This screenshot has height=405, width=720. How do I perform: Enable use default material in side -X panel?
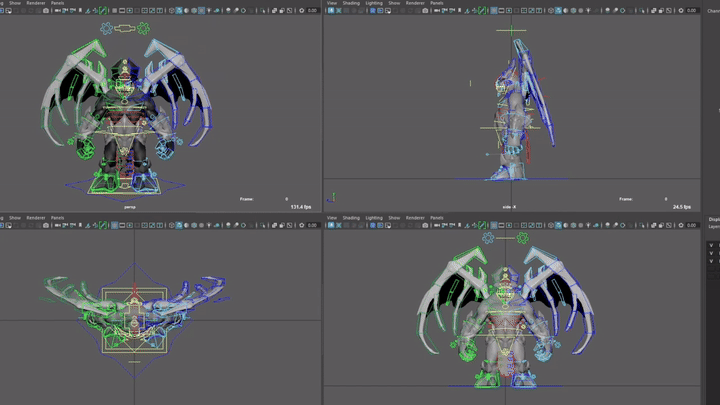coord(566,10)
